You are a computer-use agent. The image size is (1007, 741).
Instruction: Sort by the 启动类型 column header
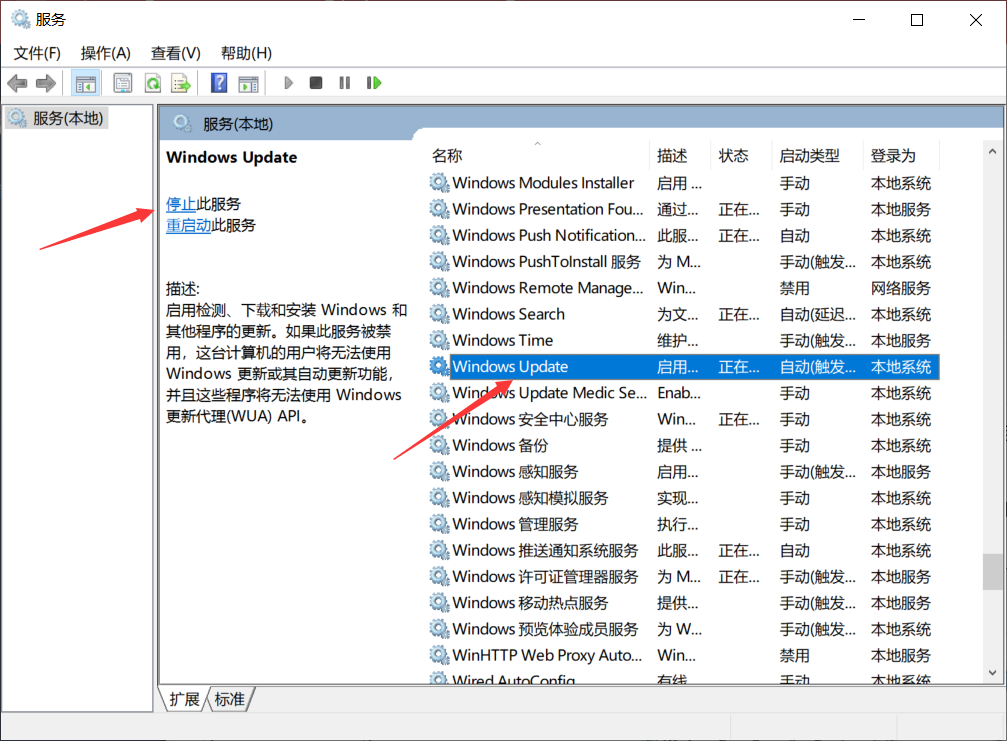(817, 155)
